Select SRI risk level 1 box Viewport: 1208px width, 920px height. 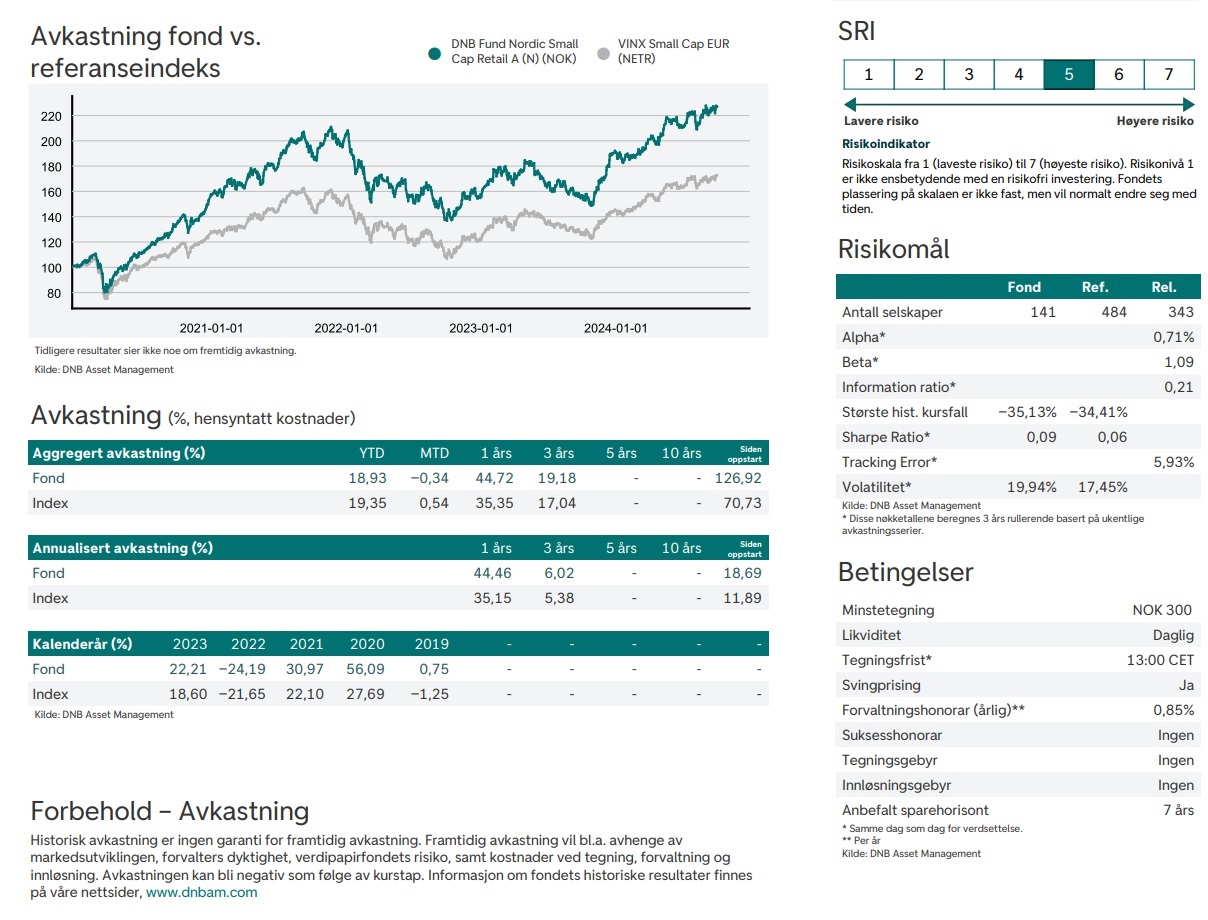(869, 74)
